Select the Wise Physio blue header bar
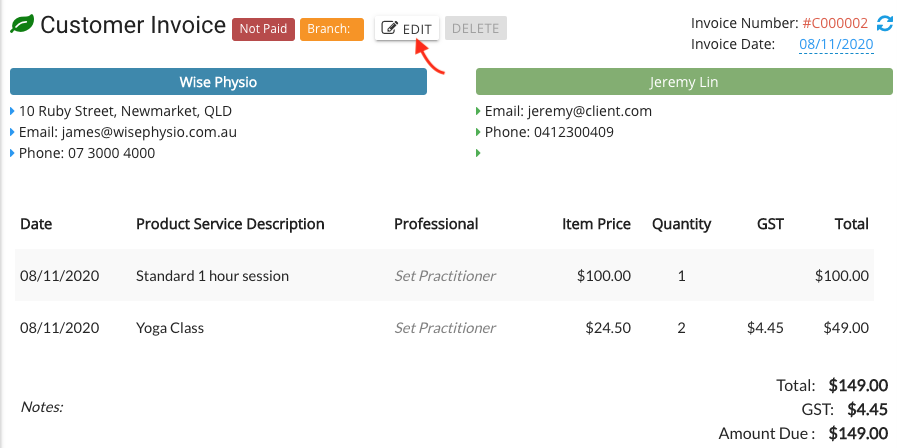 [x=219, y=82]
